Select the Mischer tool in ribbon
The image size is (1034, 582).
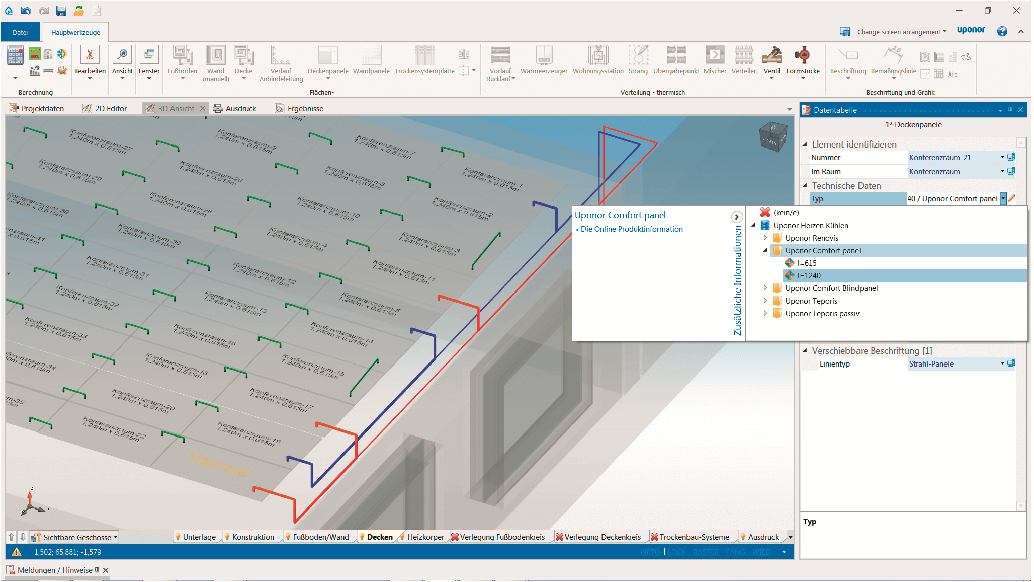pyautogui.click(x=714, y=56)
